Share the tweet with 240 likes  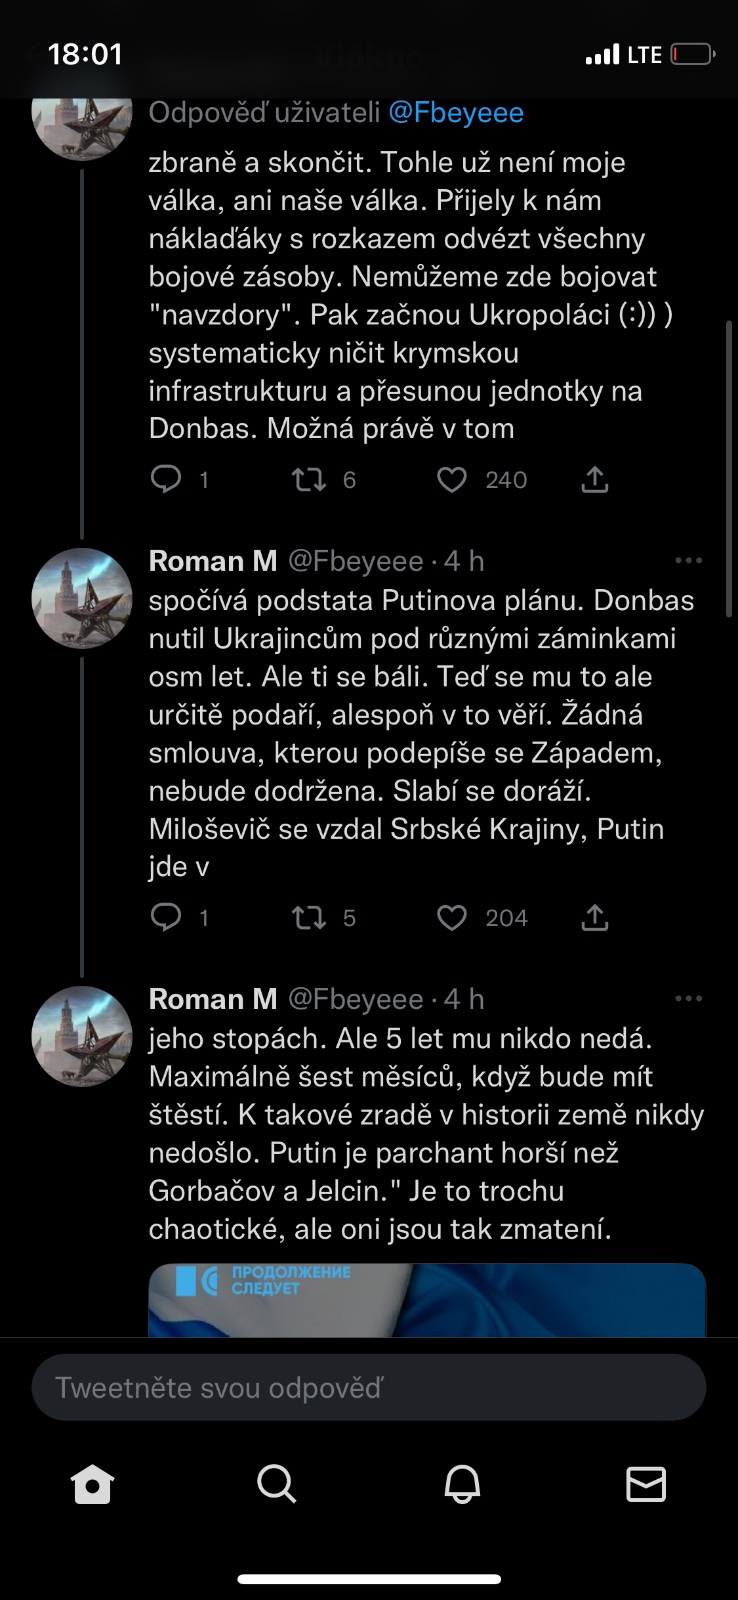595,480
